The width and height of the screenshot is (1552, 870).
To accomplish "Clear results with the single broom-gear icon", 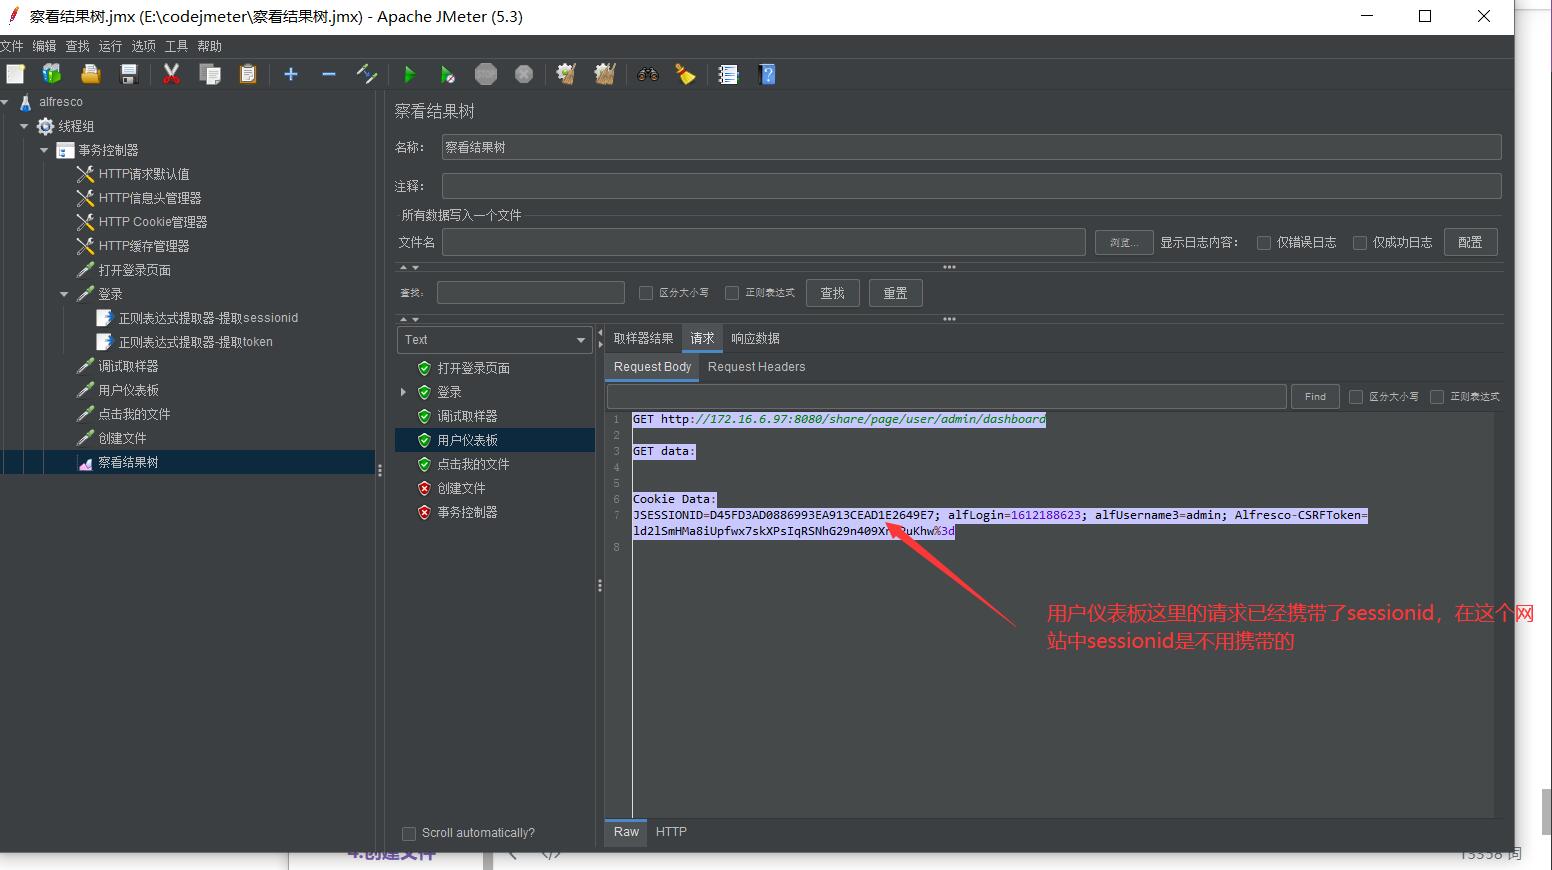I will pyautogui.click(x=567, y=74).
